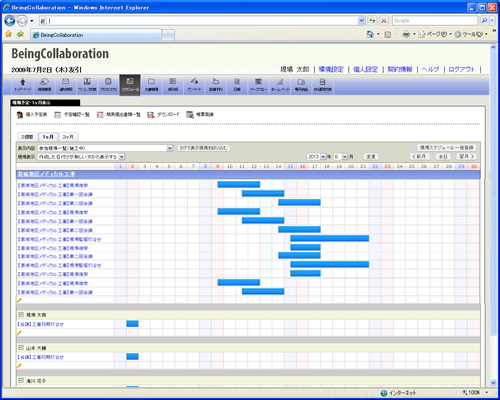Toggle the checkbox in the 滝川 member row
This screenshot has height=400, width=500.
coord(21,380)
